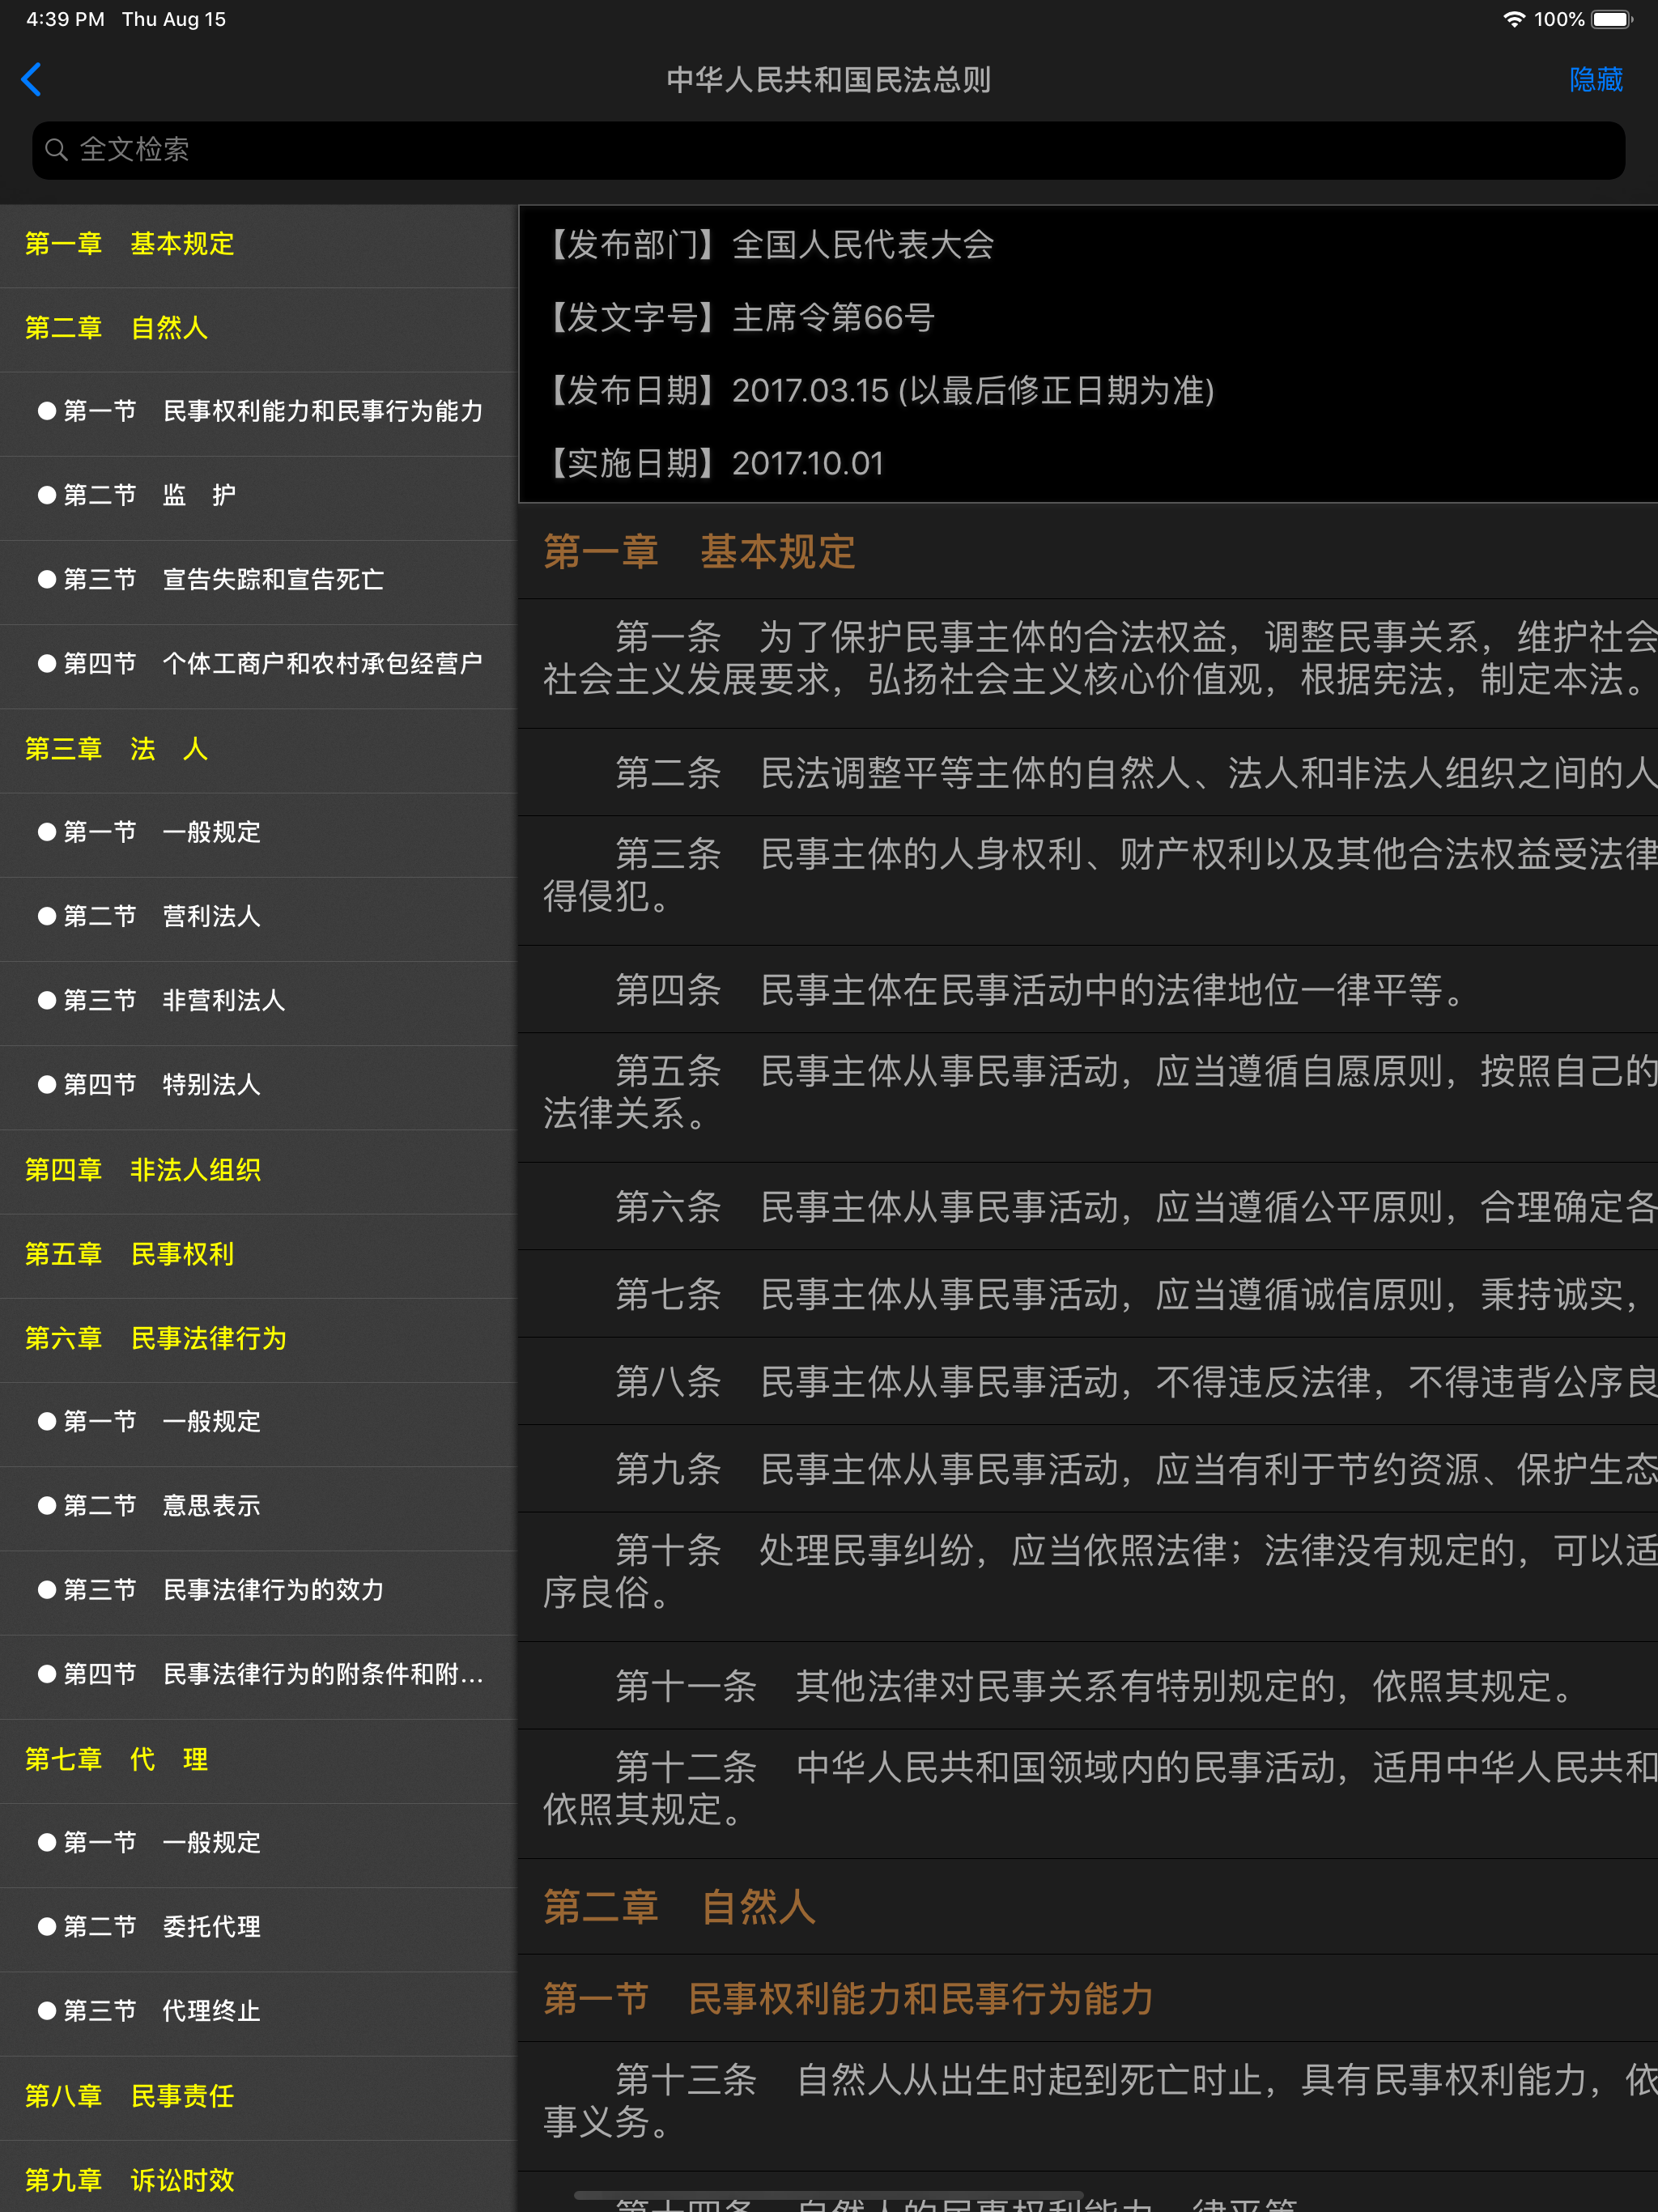This screenshot has width=1658, height=2212.
Task: Tap article 第二条 in the content
Action: point(1088,773)
